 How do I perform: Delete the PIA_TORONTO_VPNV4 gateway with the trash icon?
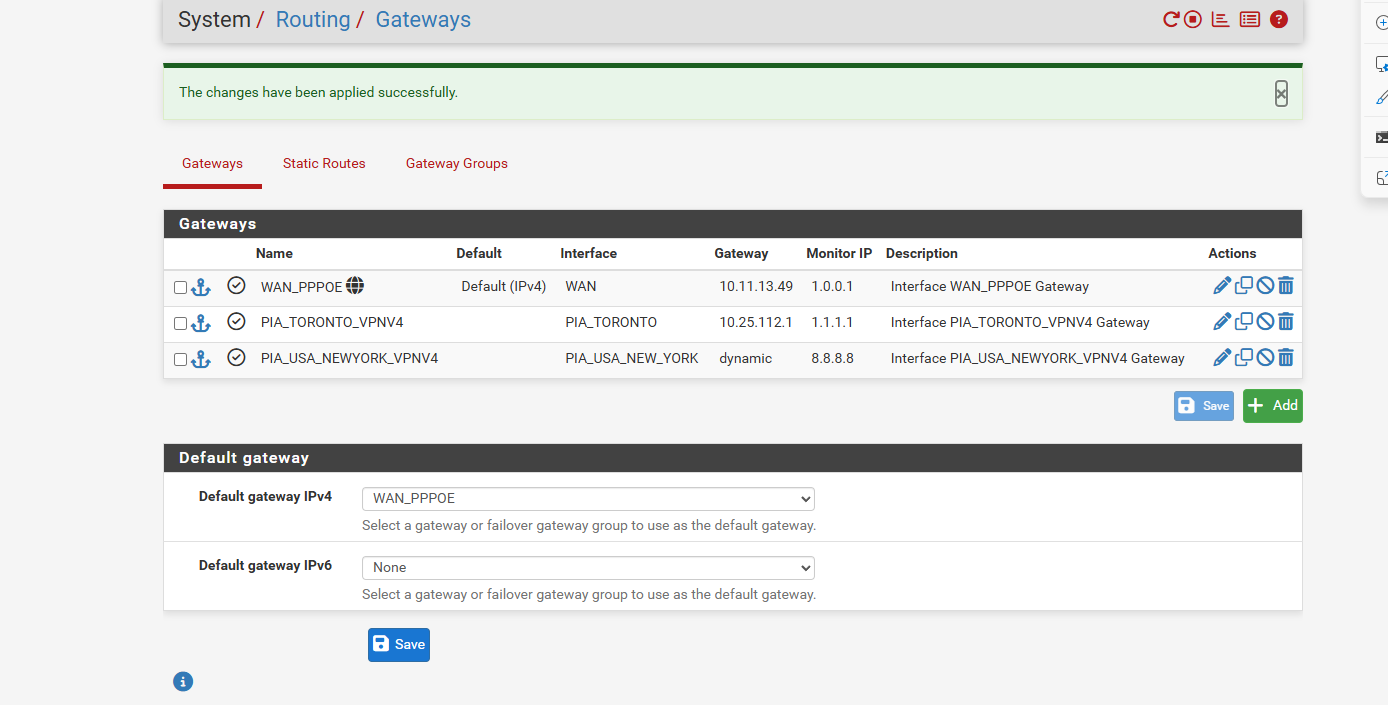[x=1286, y=322]
